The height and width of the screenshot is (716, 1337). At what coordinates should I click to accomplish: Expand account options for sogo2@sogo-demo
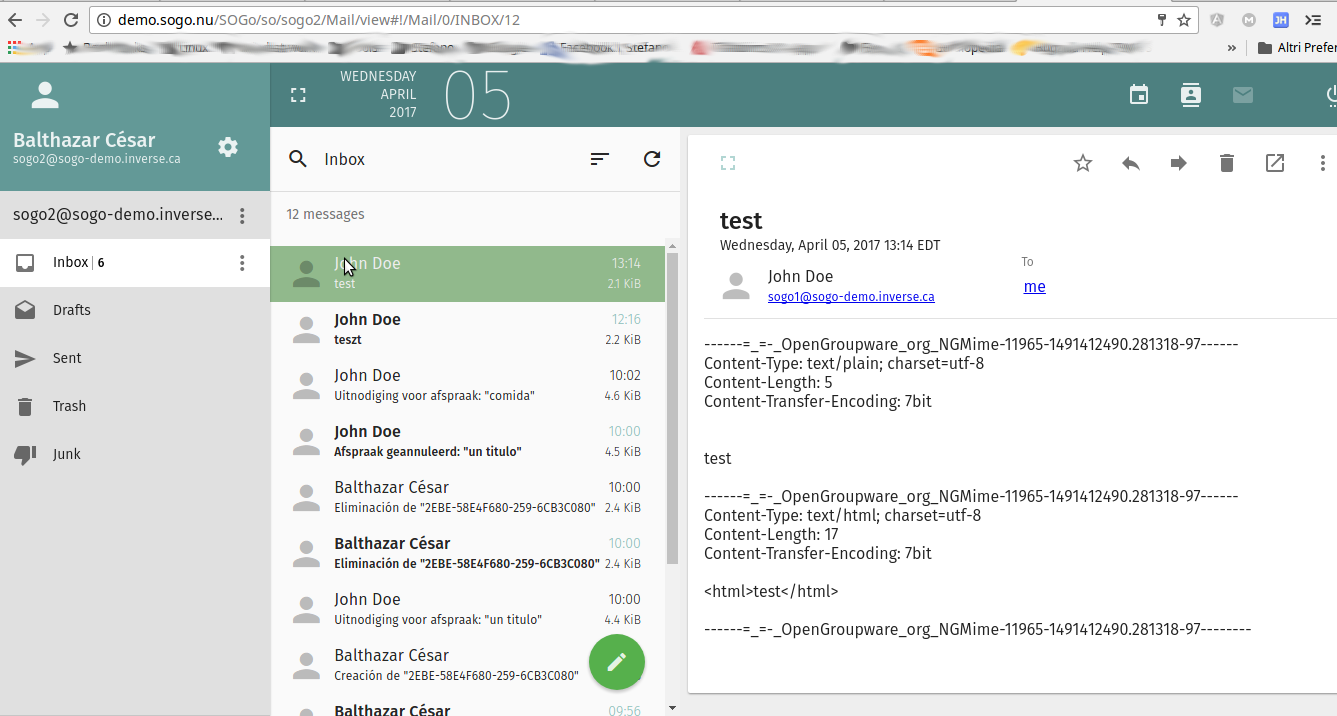pos(242,215)
